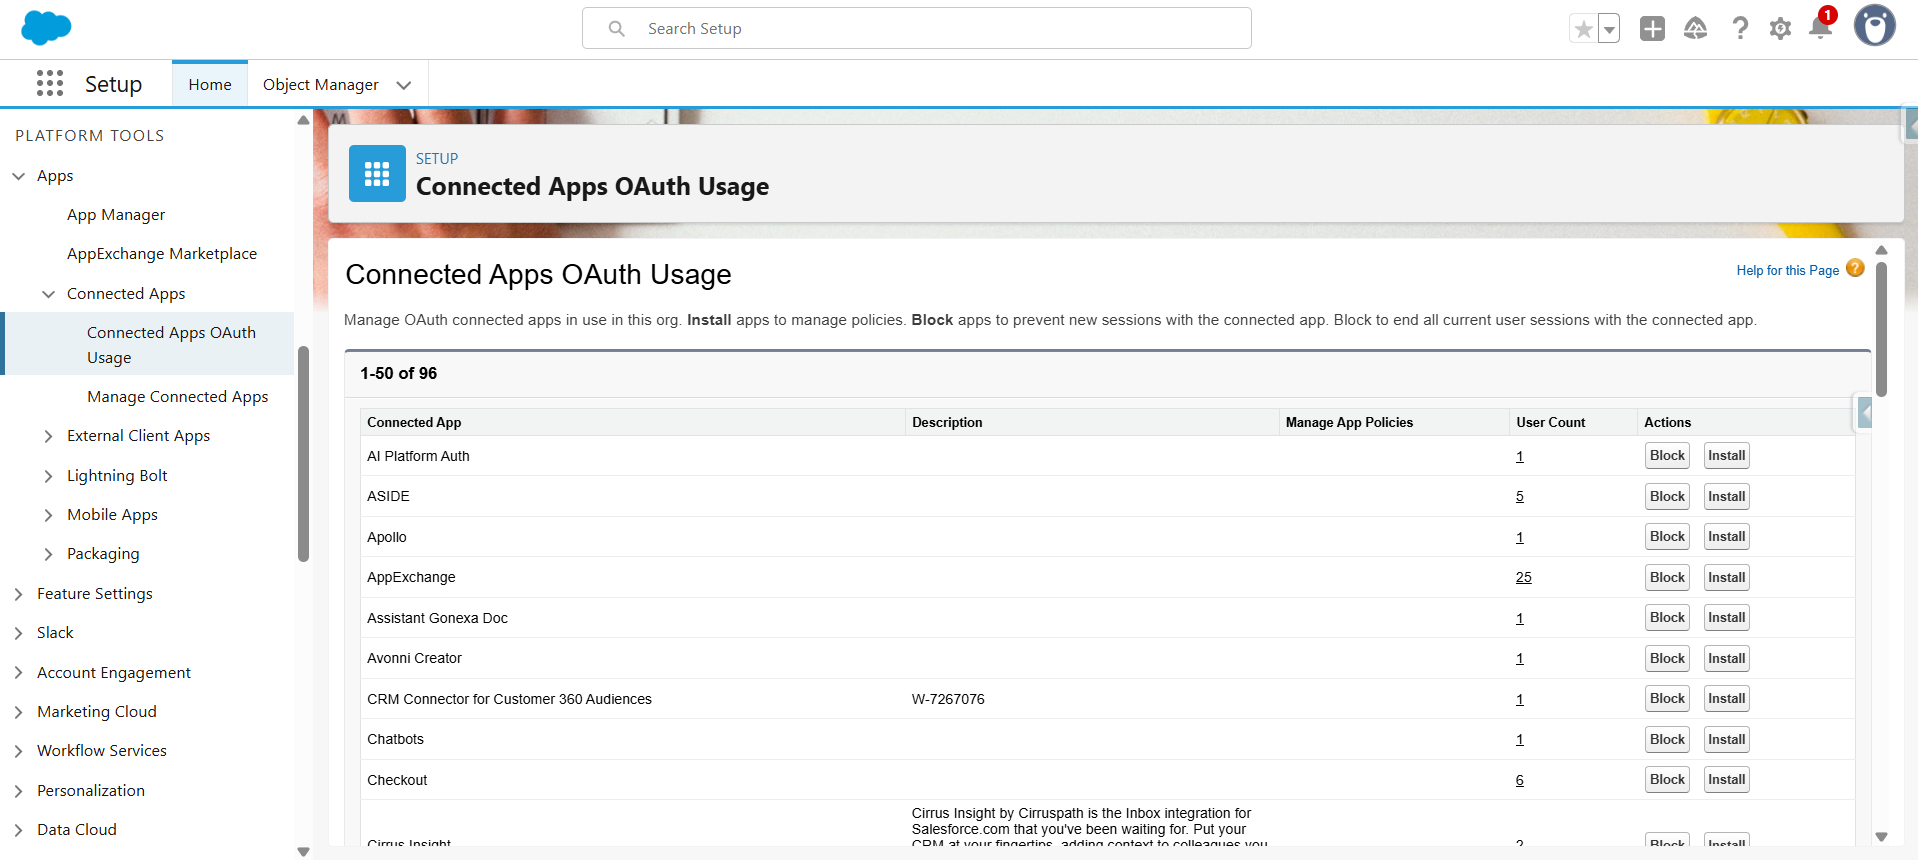Open the Setup gear menu
The image size is (1918, 860).
(x=1780, y=29)
